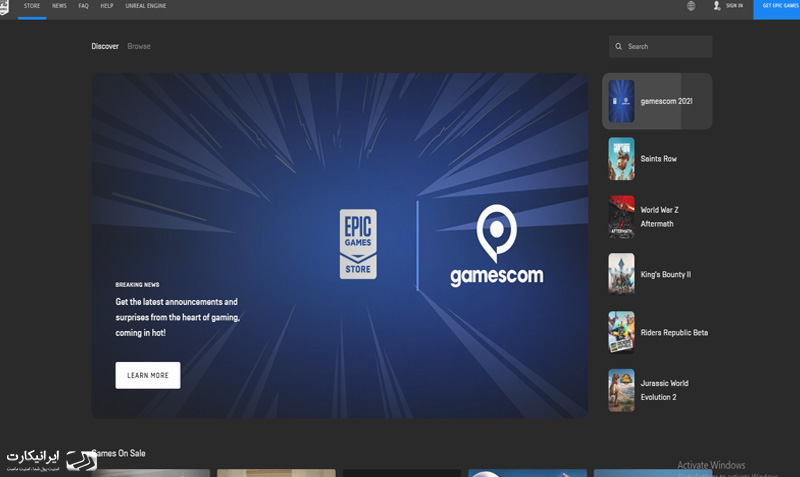Image resolution: width=800 pixels, height=477 pixels.
Task: Click the Breaking News label
Action: [137, 285]
